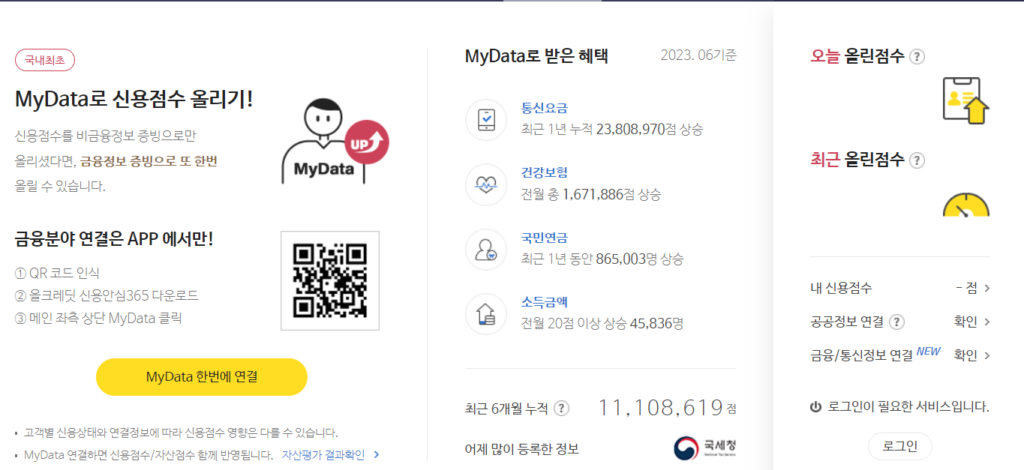
Task: Click the QR code image
Action: pyautogui.click(x=329, y=281)
